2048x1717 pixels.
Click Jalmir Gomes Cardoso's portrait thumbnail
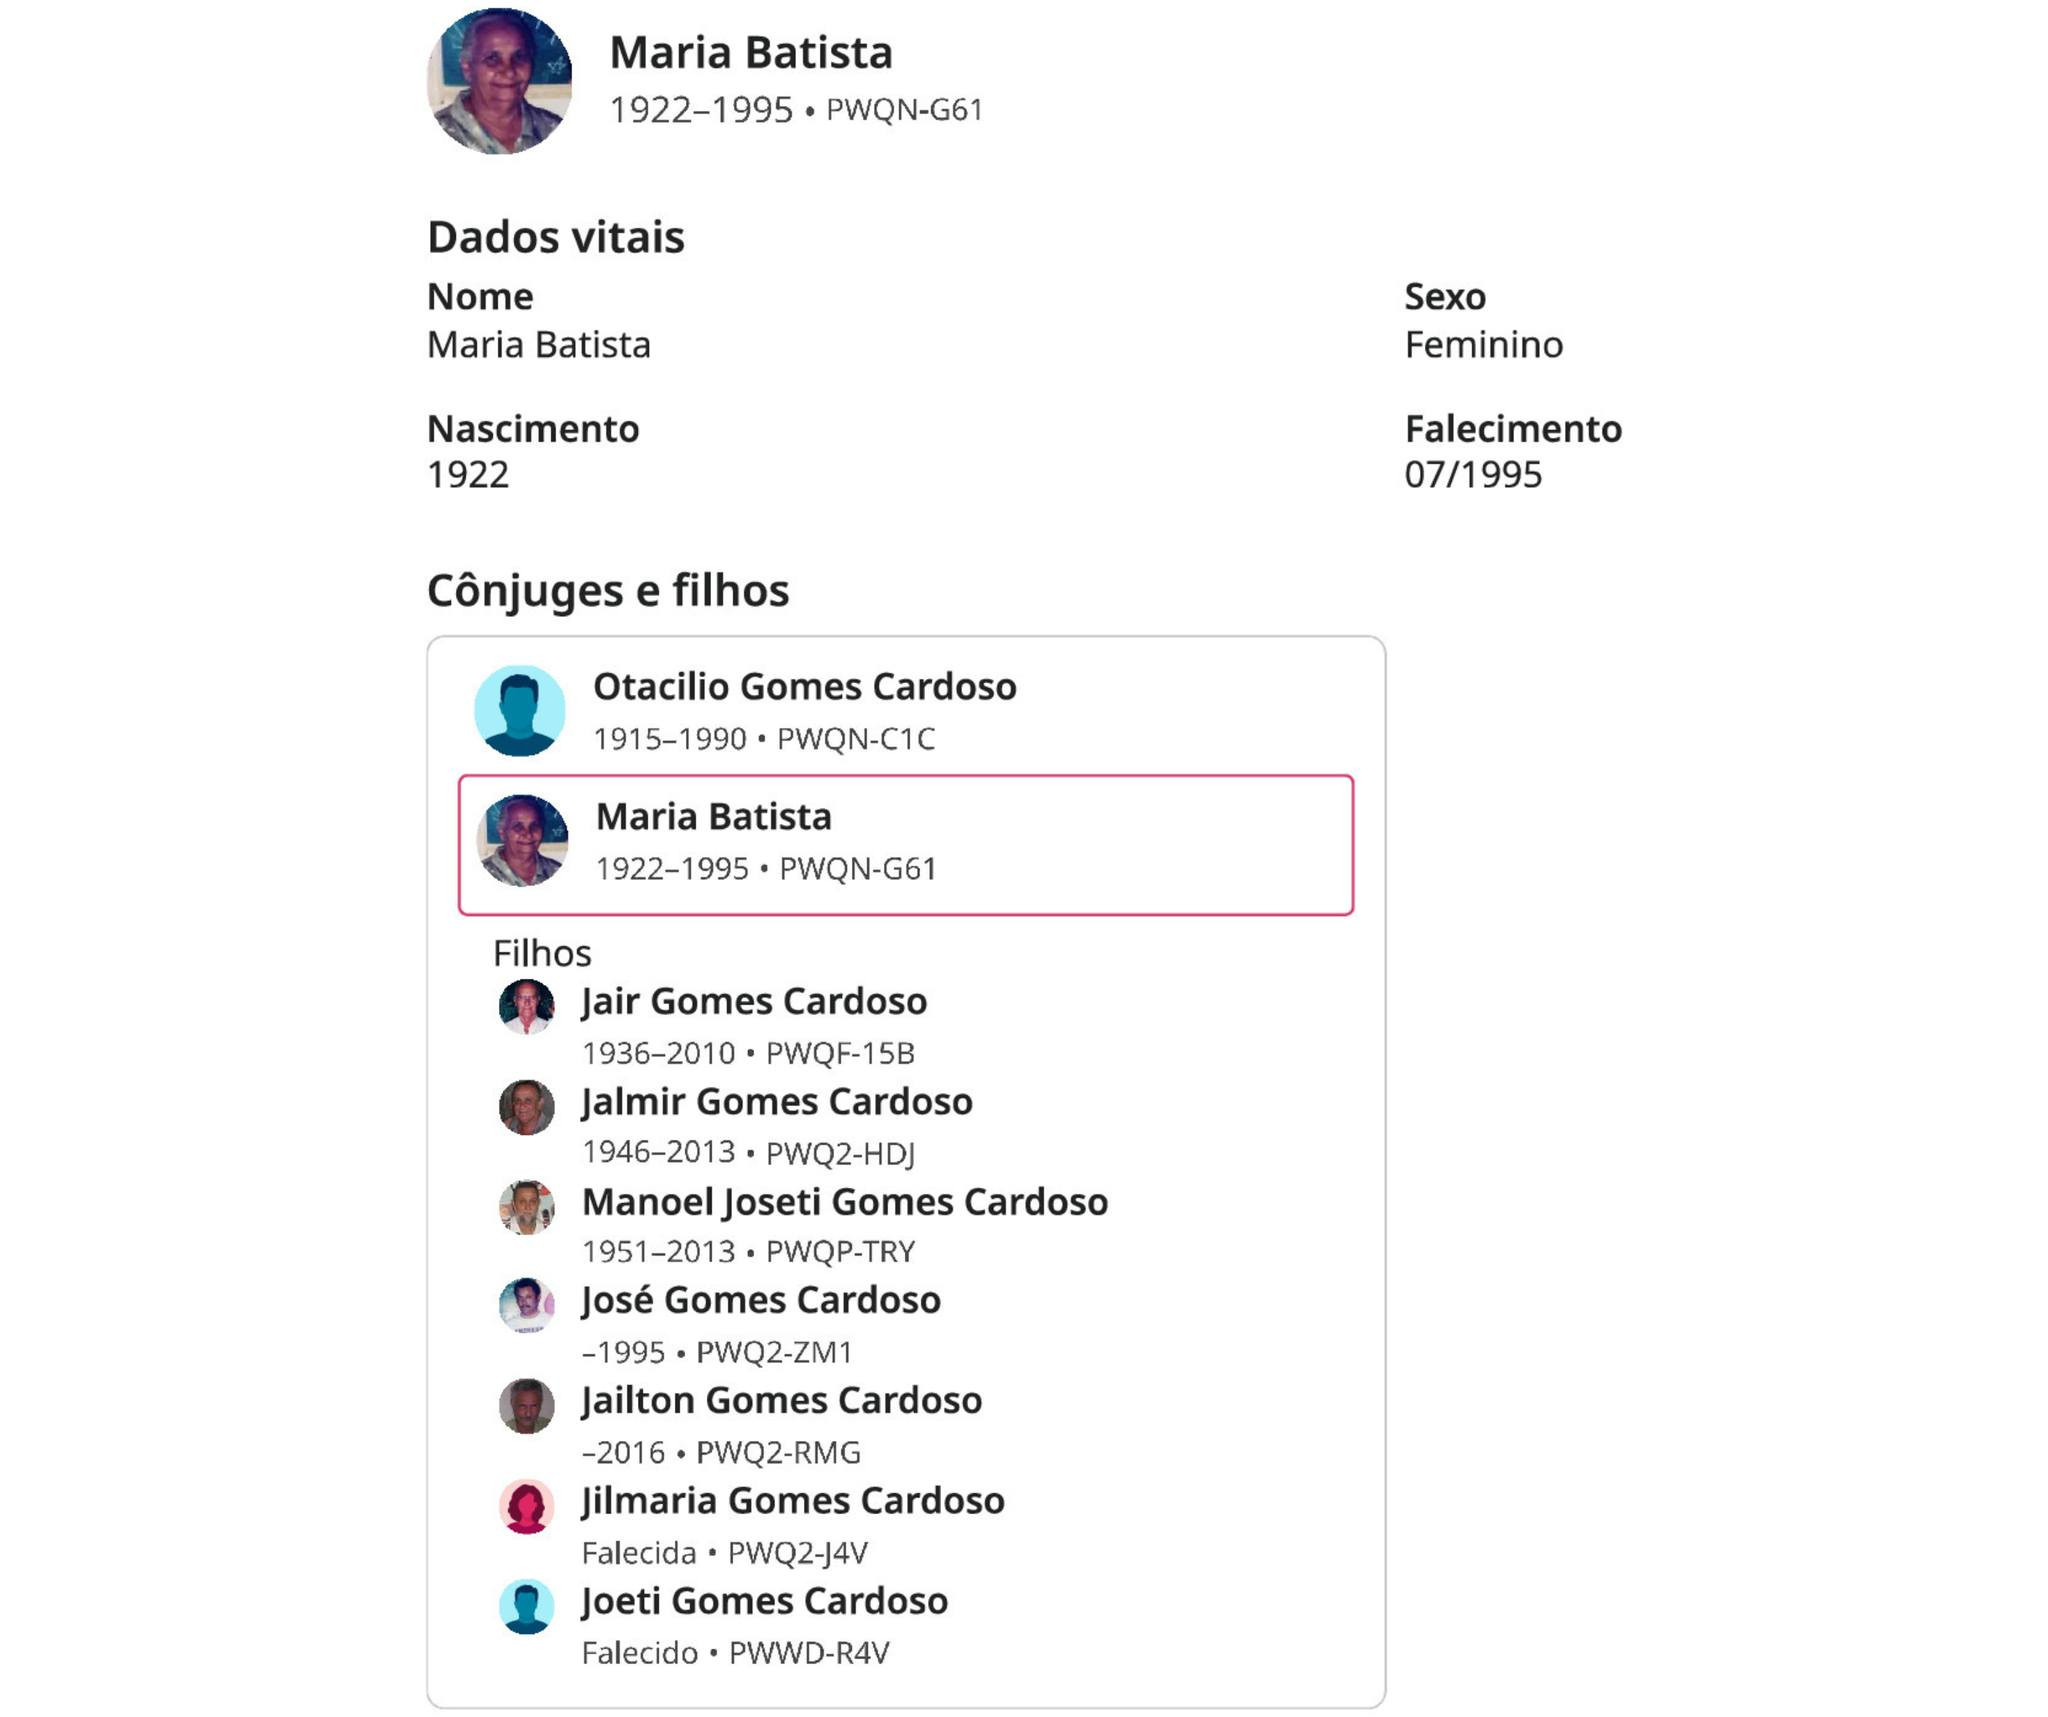click(526, 1107)
